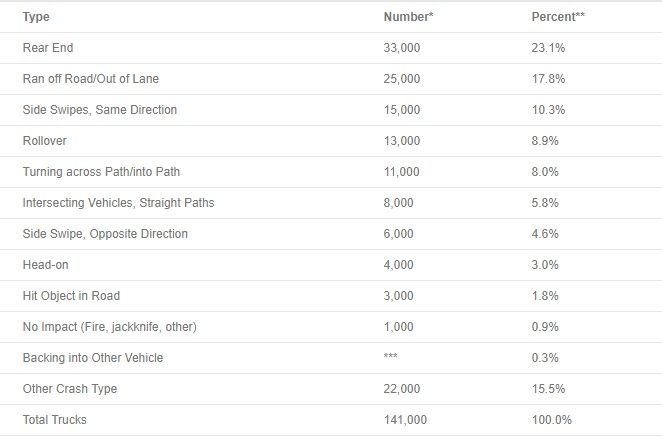
Task: Click the 100.0% total percent cell
Action: tap(551, 420)
